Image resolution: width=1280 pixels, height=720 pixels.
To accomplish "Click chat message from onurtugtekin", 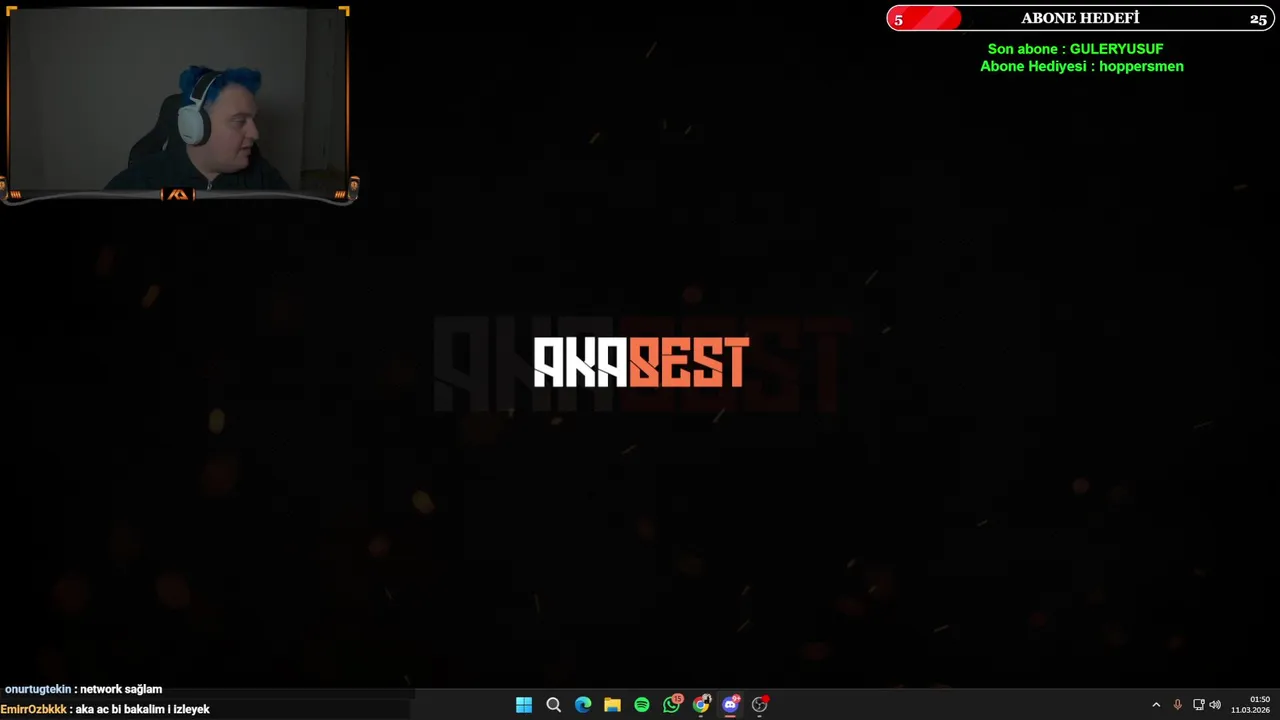I will 83,689.
